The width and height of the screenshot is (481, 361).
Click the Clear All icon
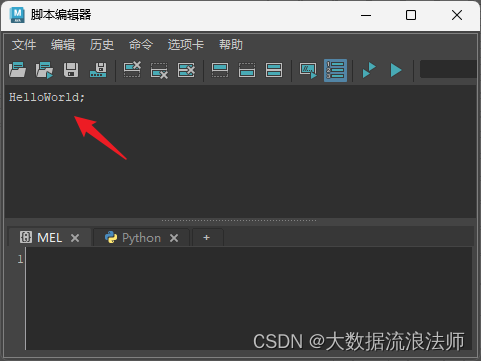point(186,70)
